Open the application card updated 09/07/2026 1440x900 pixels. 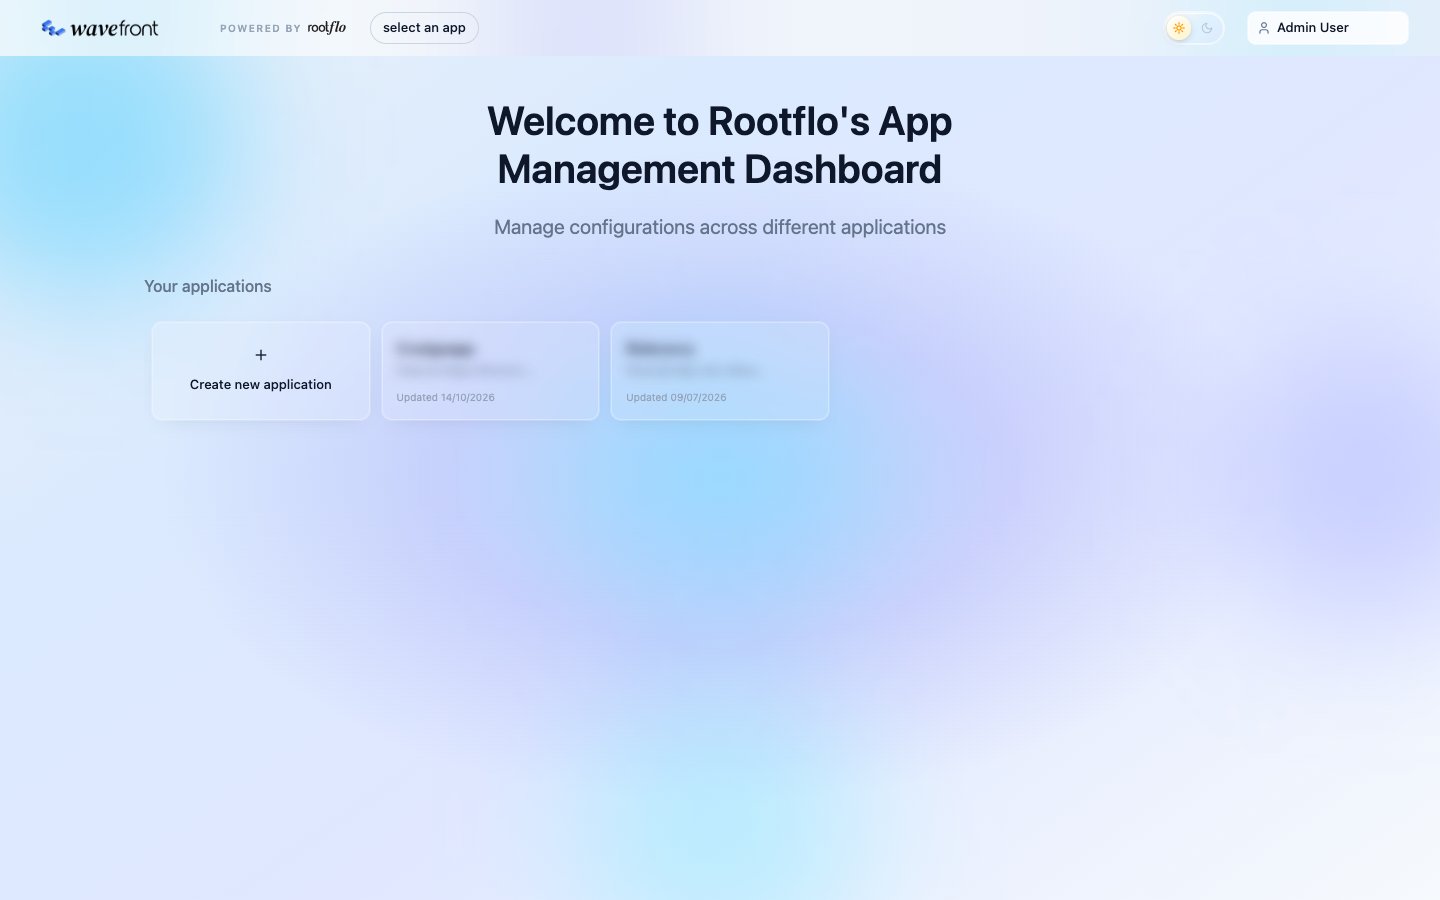click(720, 371)
